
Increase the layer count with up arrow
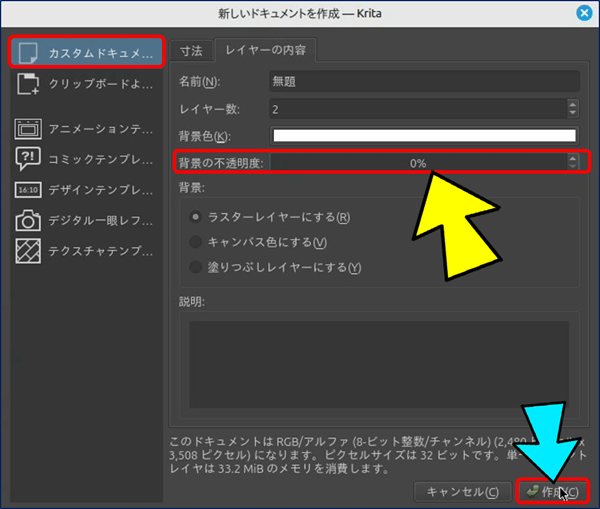coord(572,103)
